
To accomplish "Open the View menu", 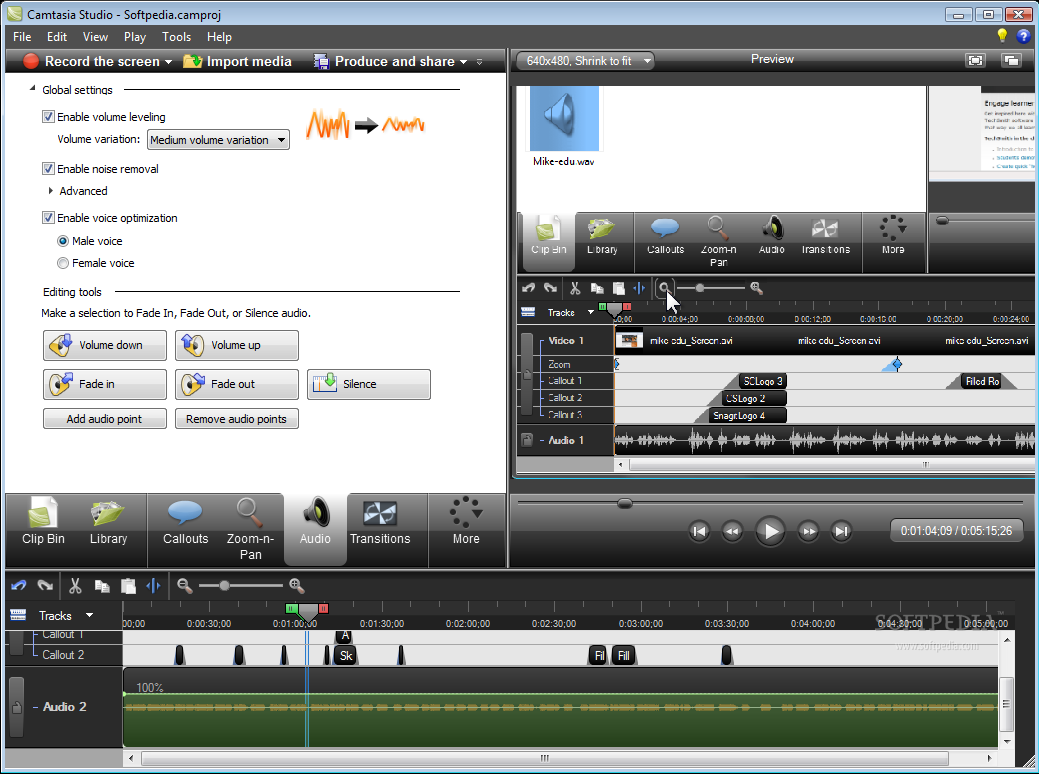I will pos(95,37).
